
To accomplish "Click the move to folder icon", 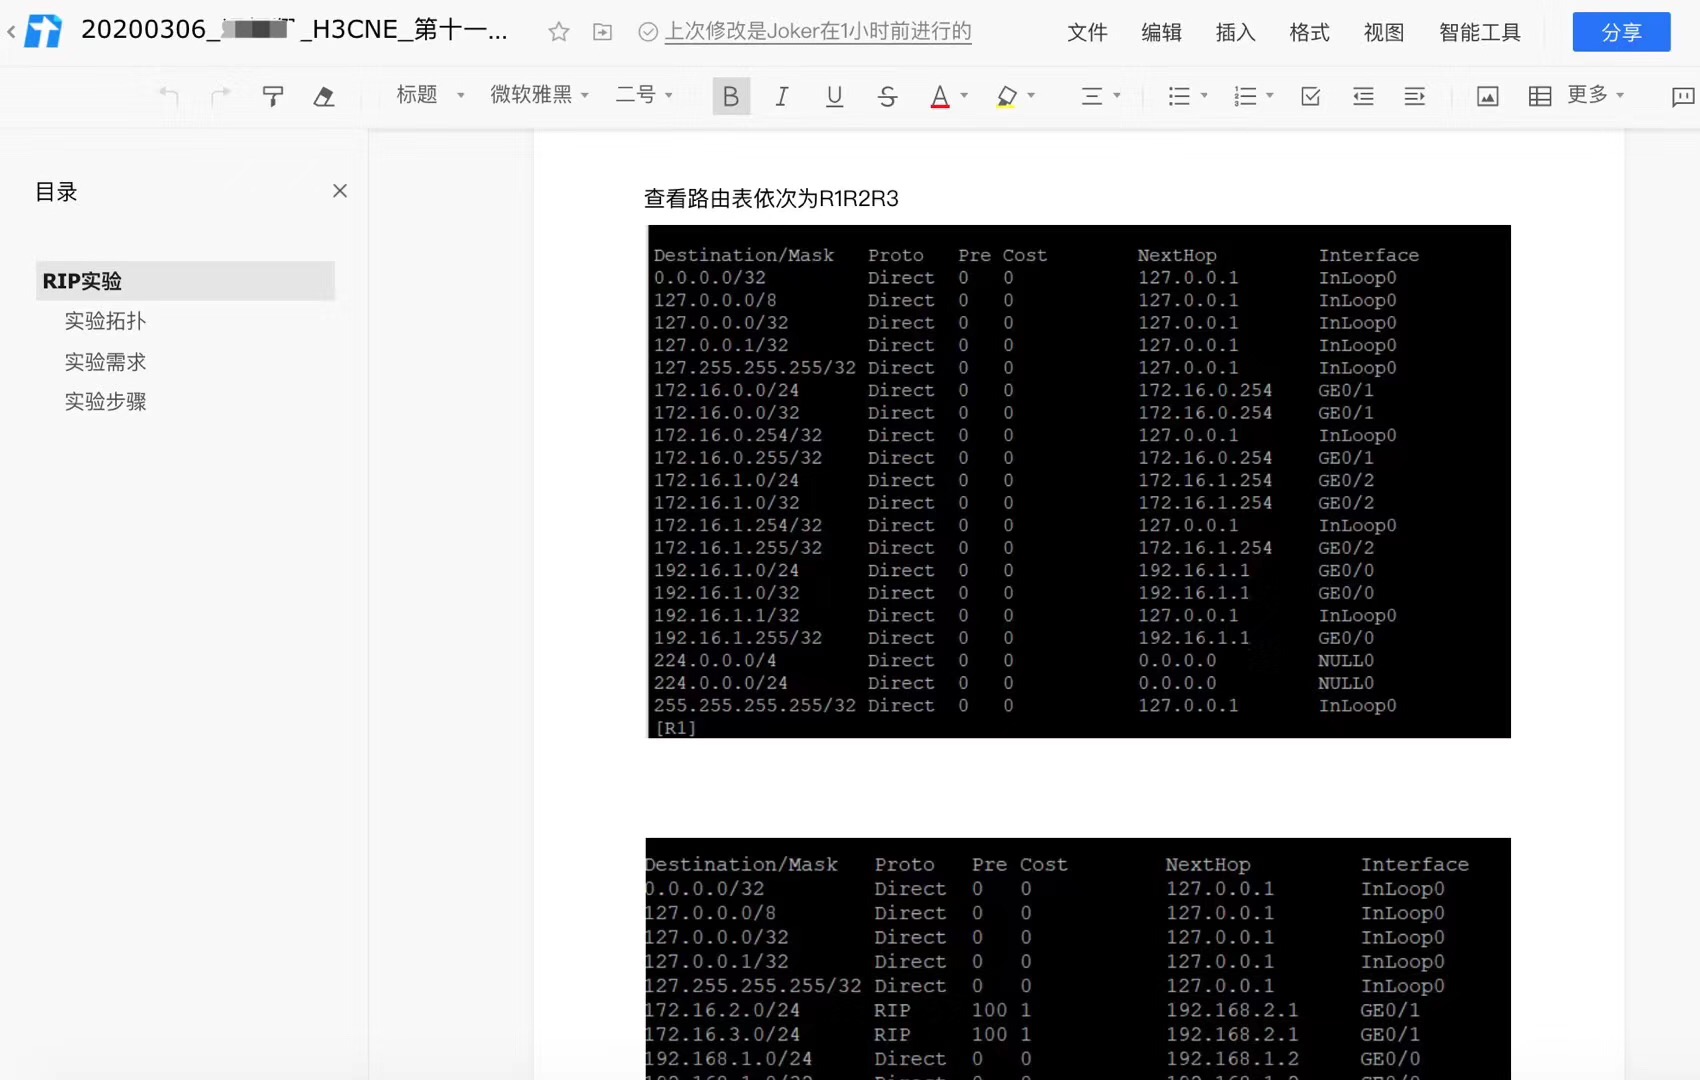I will pyautogui.click(x=602, y=32).
